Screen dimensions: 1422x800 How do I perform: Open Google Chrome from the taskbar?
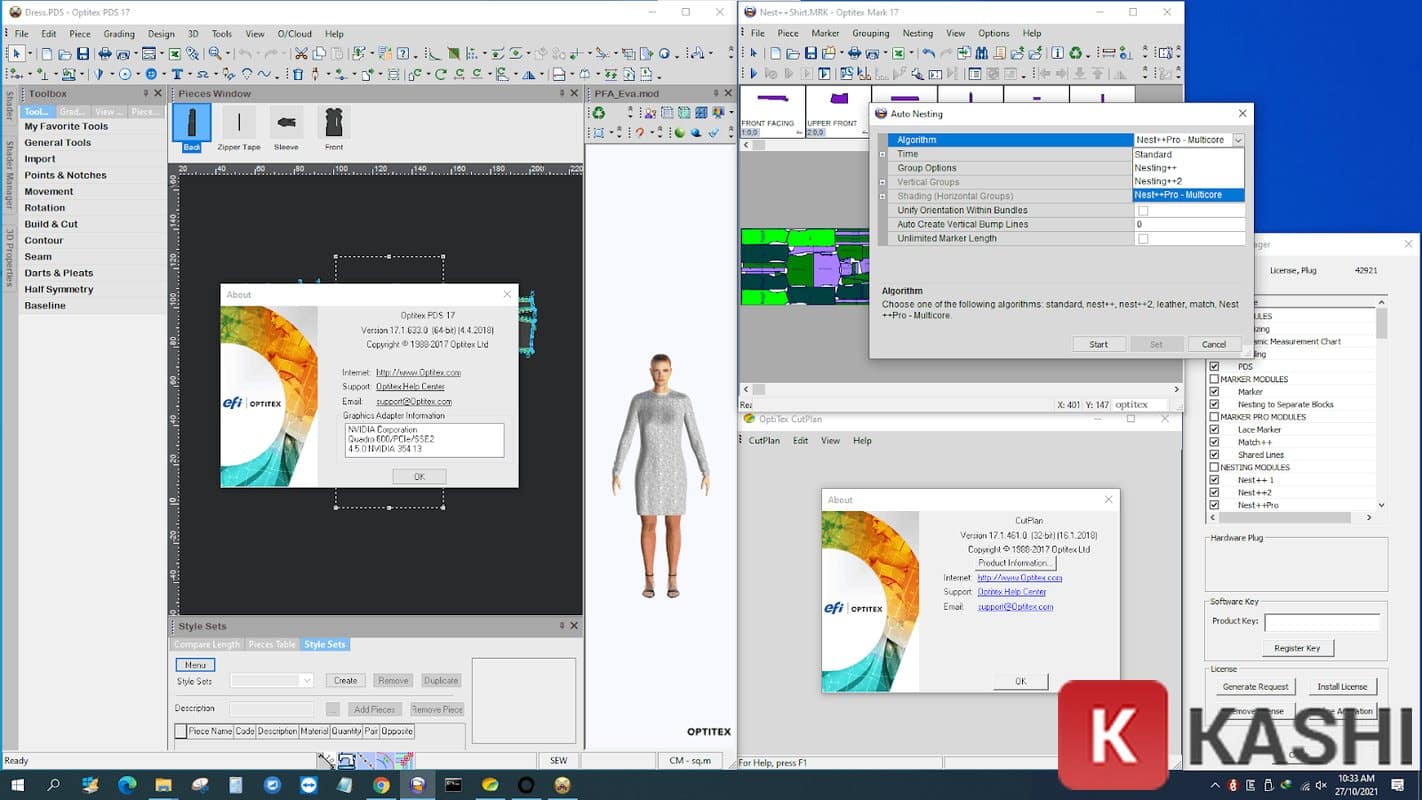(x=381, y=785)
